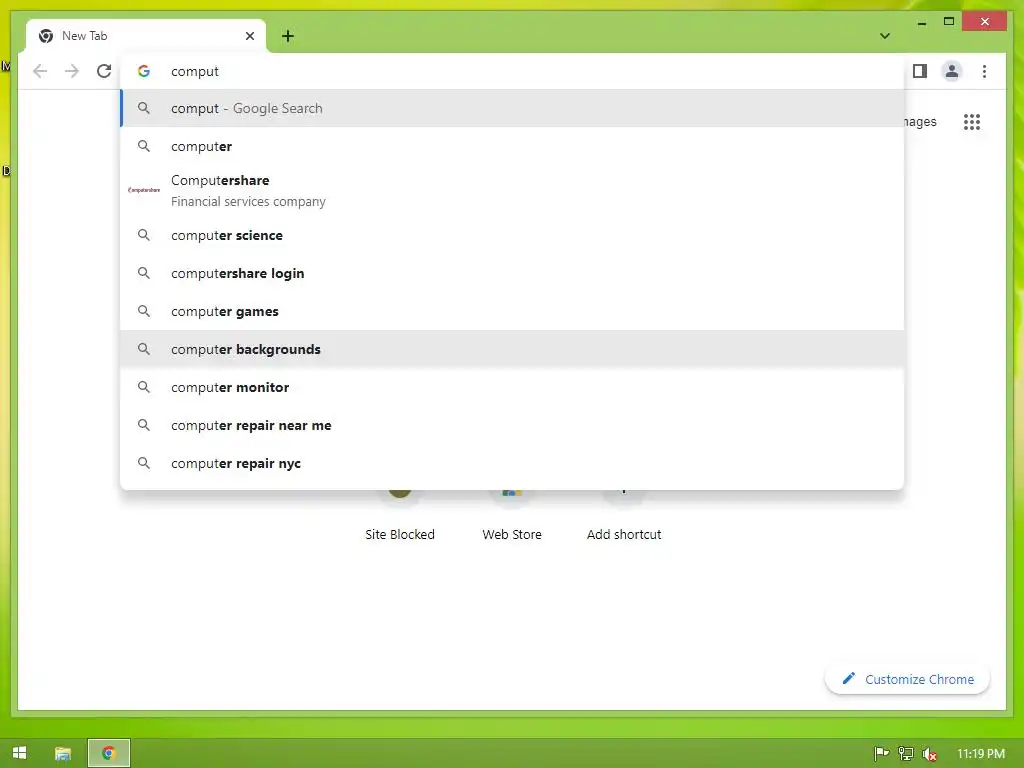Select 'comput - Google Search' suggestion
Image resolution: width=1024 pixels, height=768 pixels.
513,108
